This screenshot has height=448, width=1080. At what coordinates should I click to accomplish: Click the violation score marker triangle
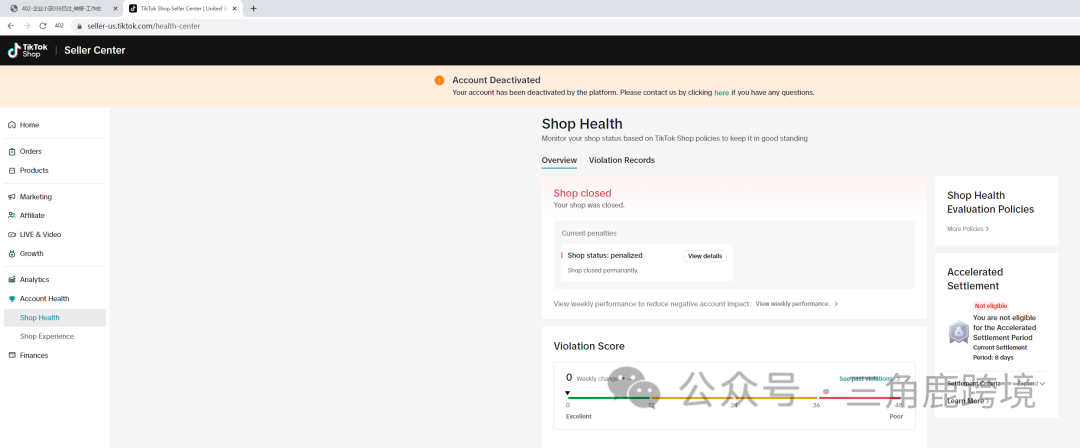pos(568,393)
